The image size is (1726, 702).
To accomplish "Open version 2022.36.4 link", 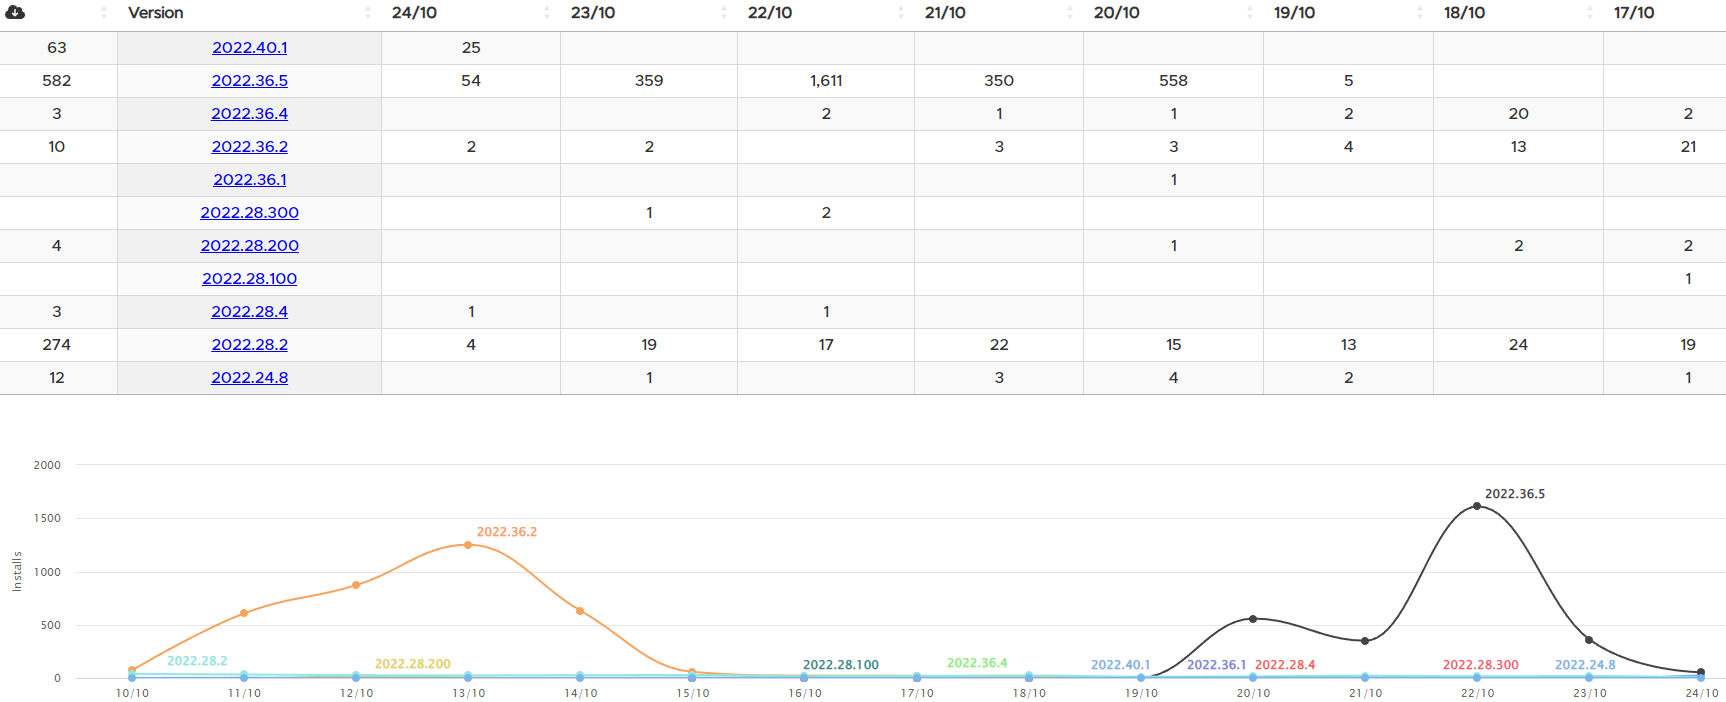I will (x=250, y=114).
